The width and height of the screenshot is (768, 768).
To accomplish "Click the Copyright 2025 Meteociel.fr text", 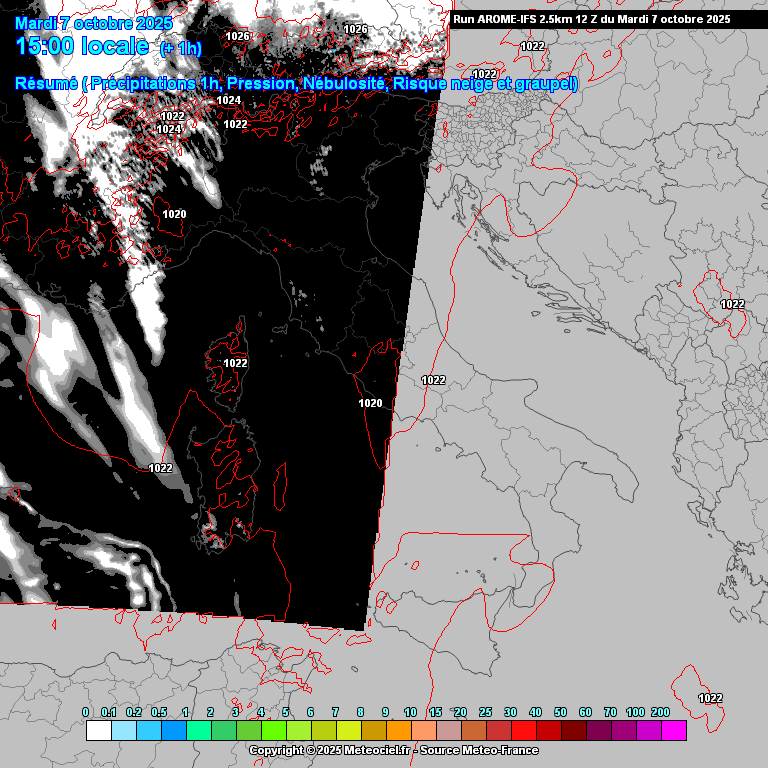I will (329, 750).
